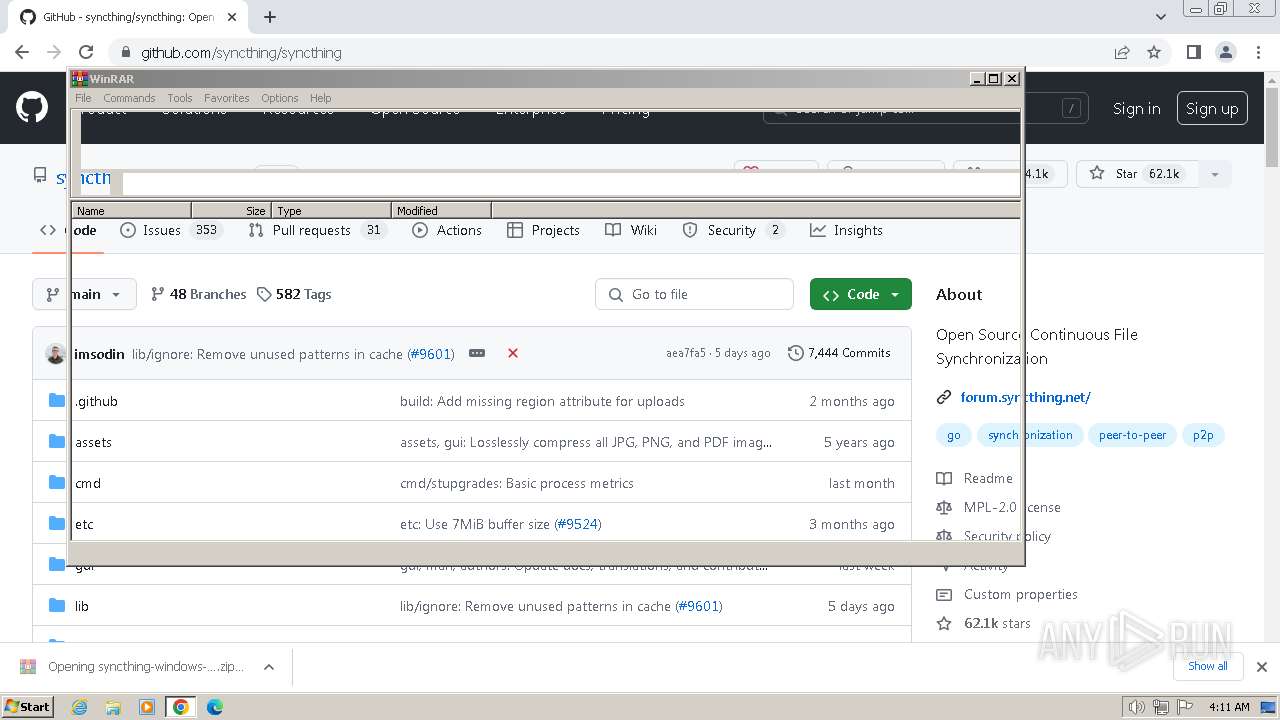Screen dimensions: 1280x720
Task: Open the Security tab
Action: (733, 230)
